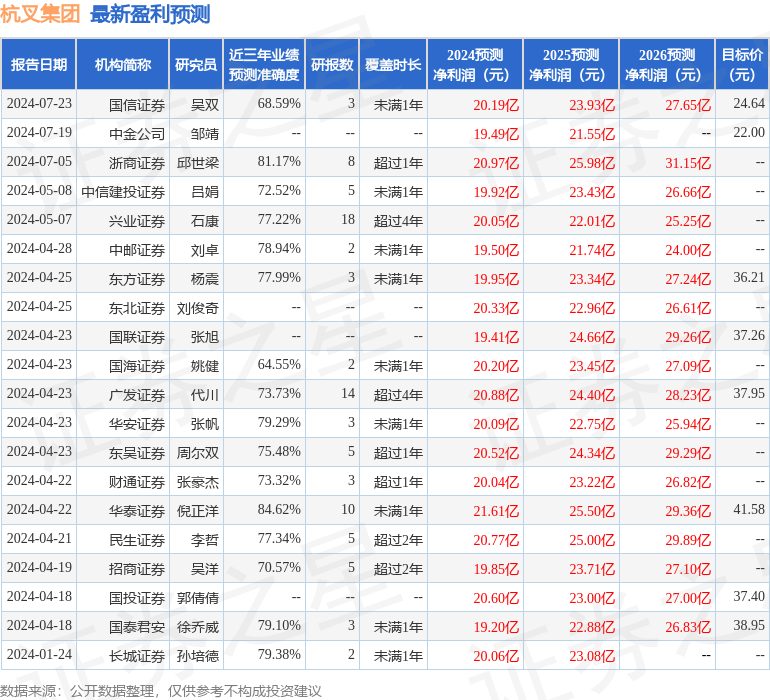Click target price 24.64
770x700 pixels.
[749, 103]
